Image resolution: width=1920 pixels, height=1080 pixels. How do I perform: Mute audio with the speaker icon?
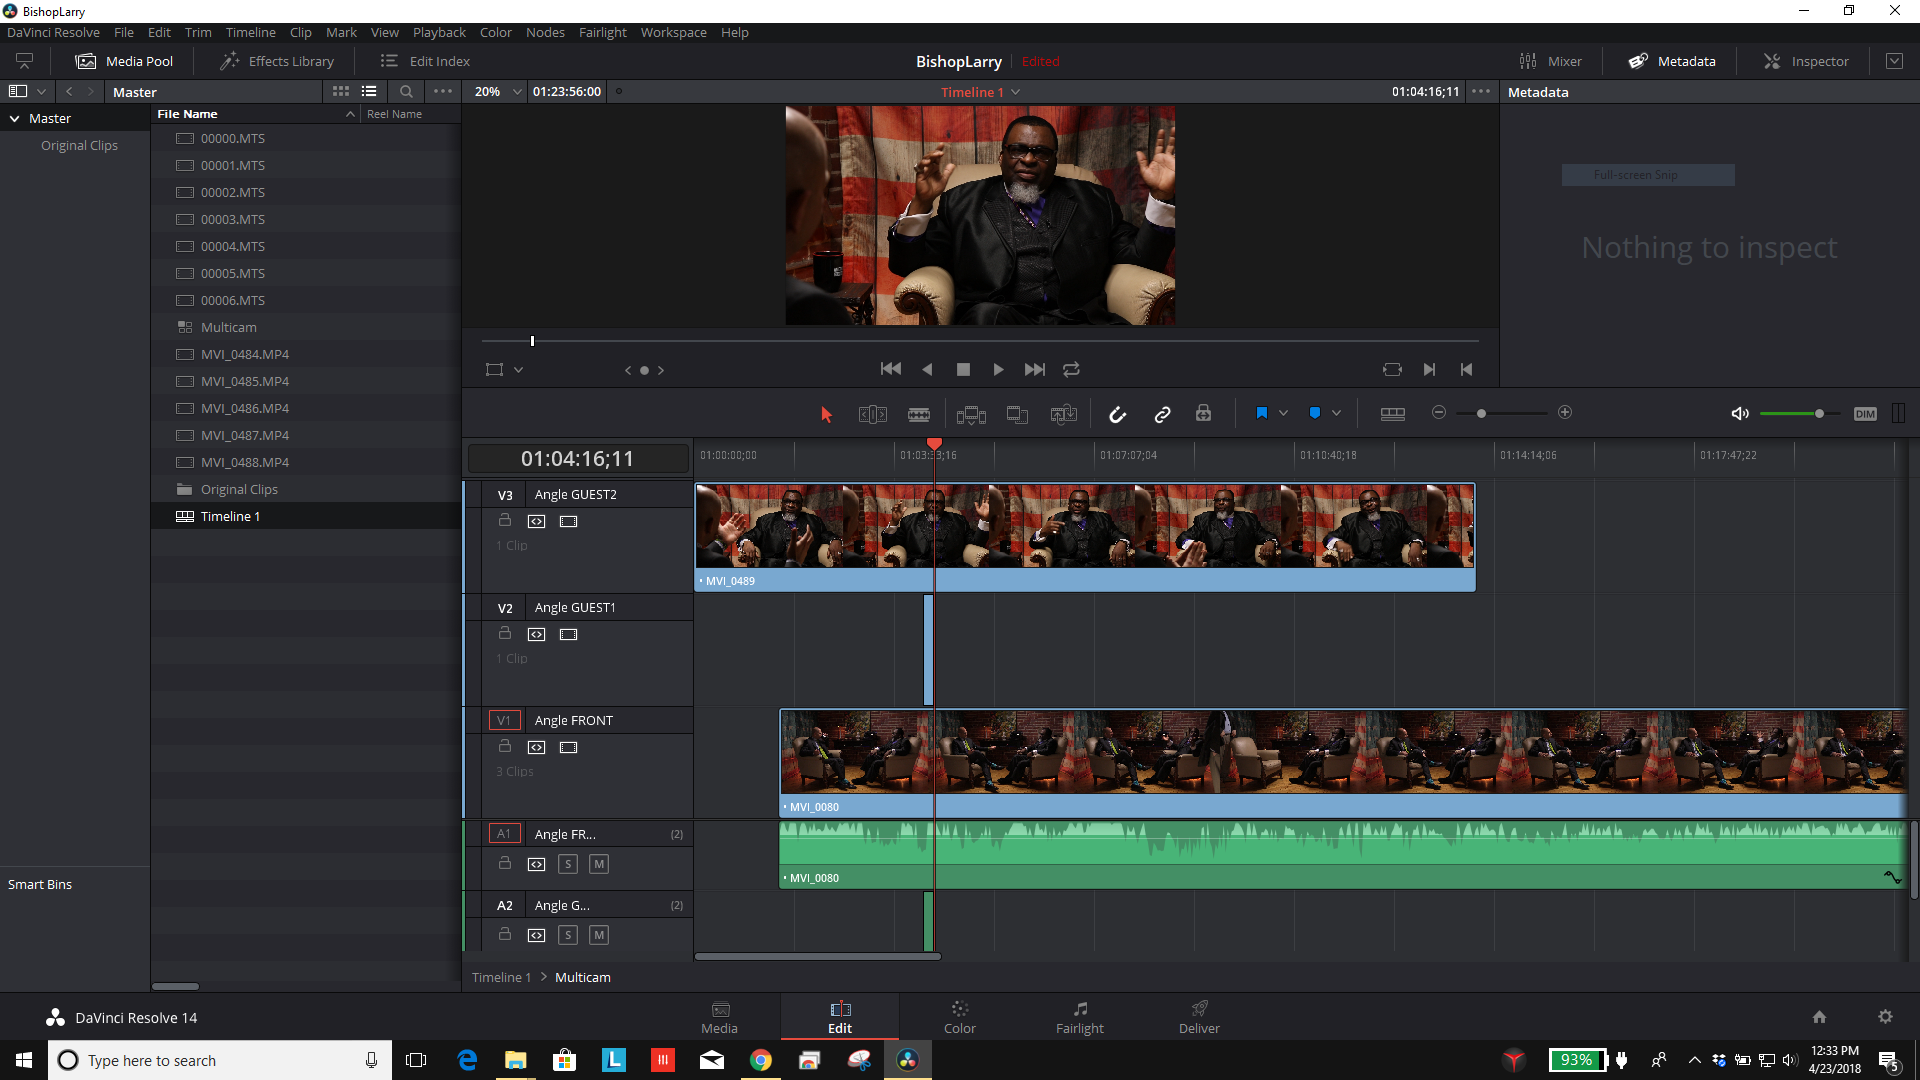point(1740,414)
